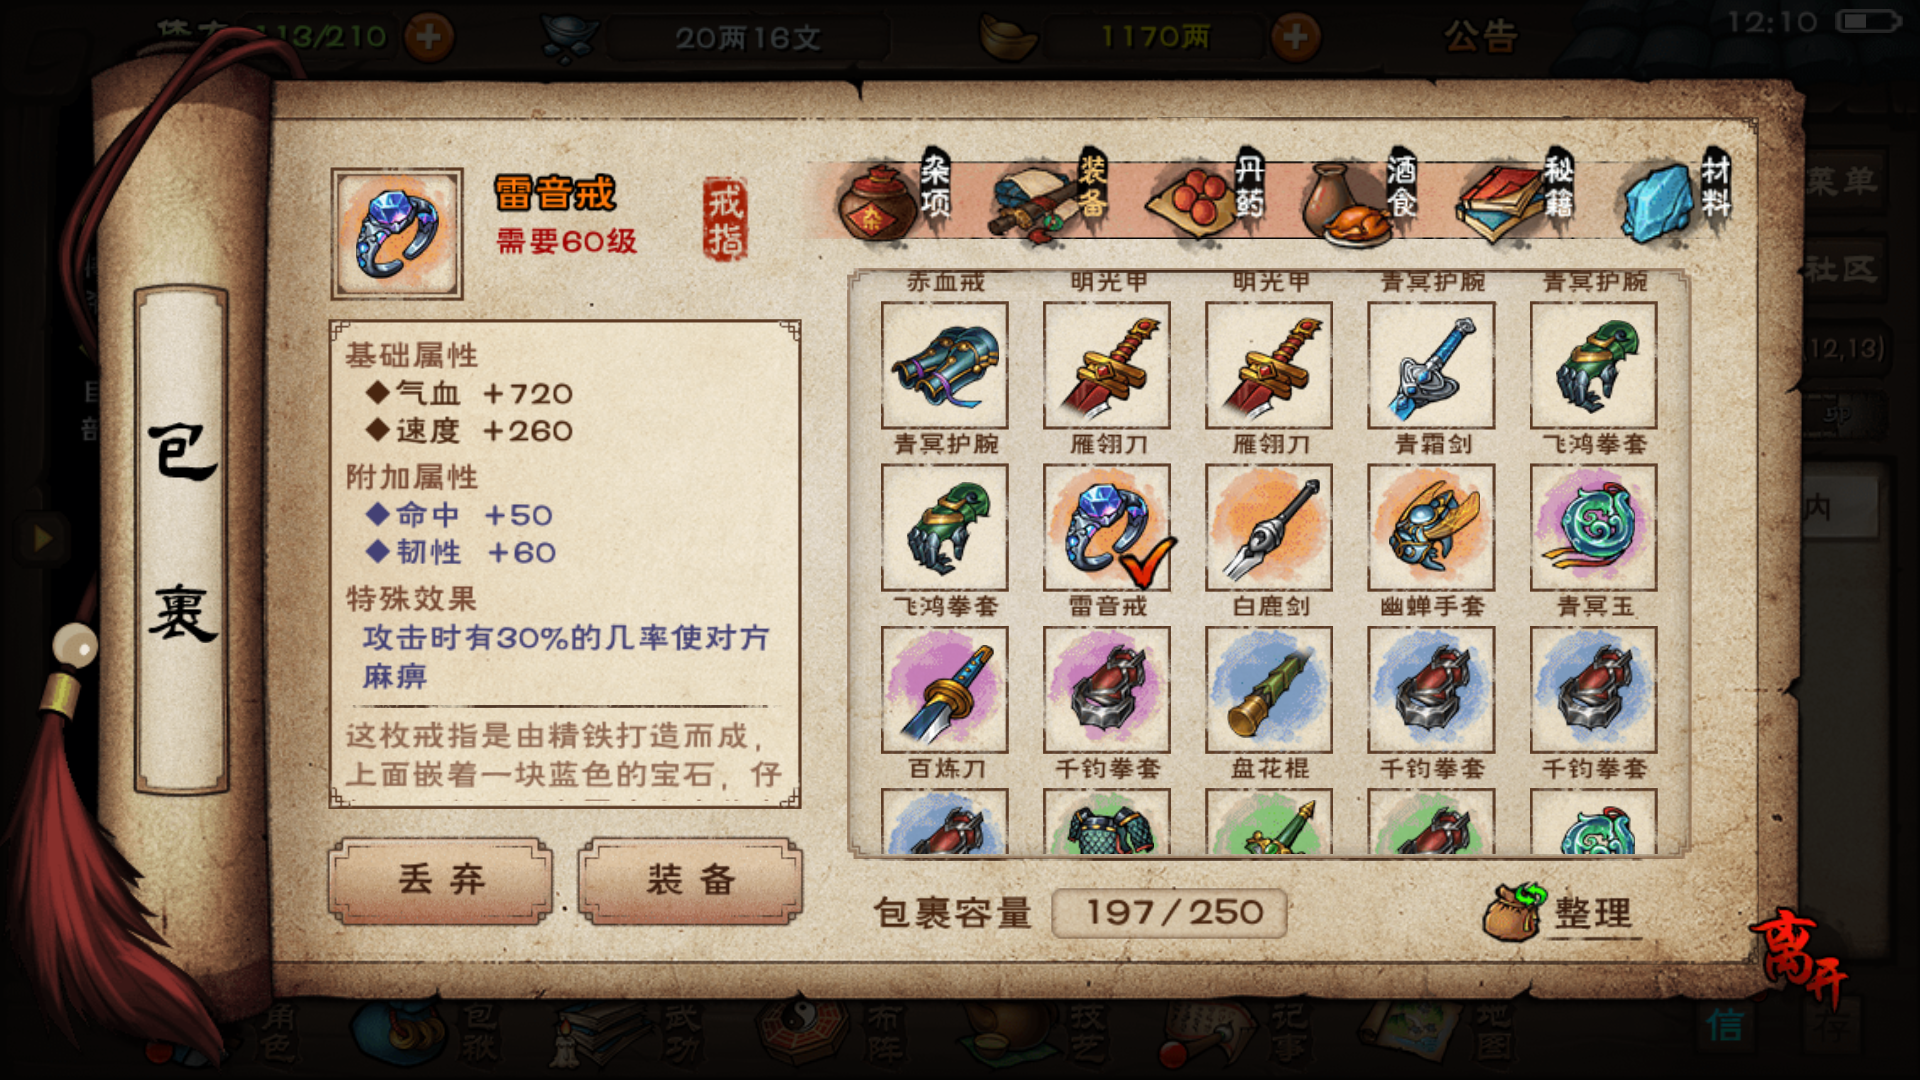Screen dimensions: 1920x1080
Task: Click the 雷音戒 item preview thumbnail
Action: pos(397,234)
